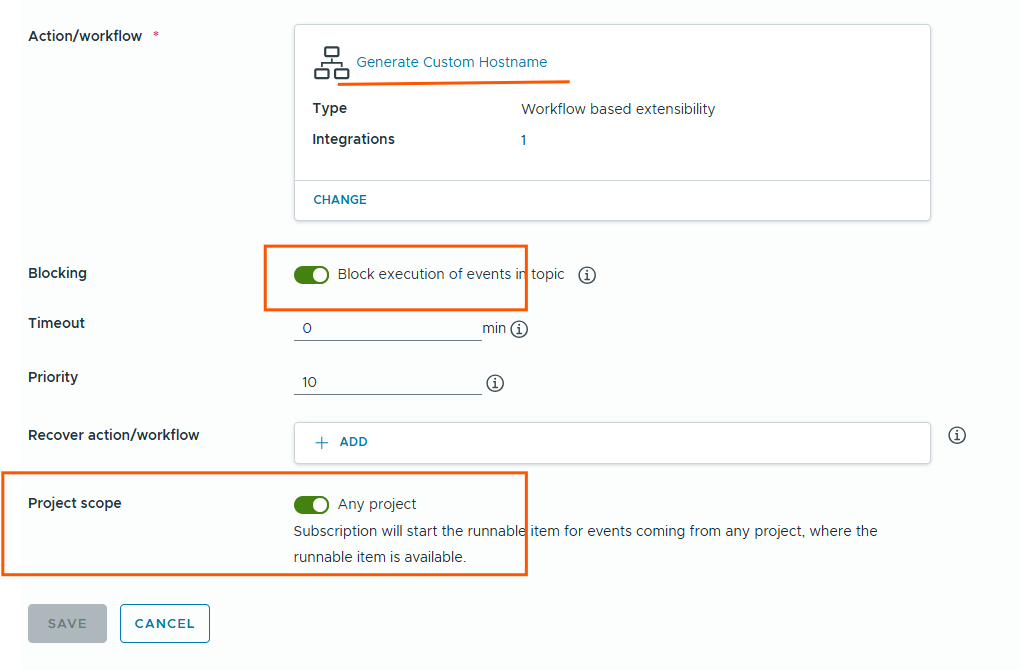Click the Workflow based extensibility type value

click(x=618, y=109)
